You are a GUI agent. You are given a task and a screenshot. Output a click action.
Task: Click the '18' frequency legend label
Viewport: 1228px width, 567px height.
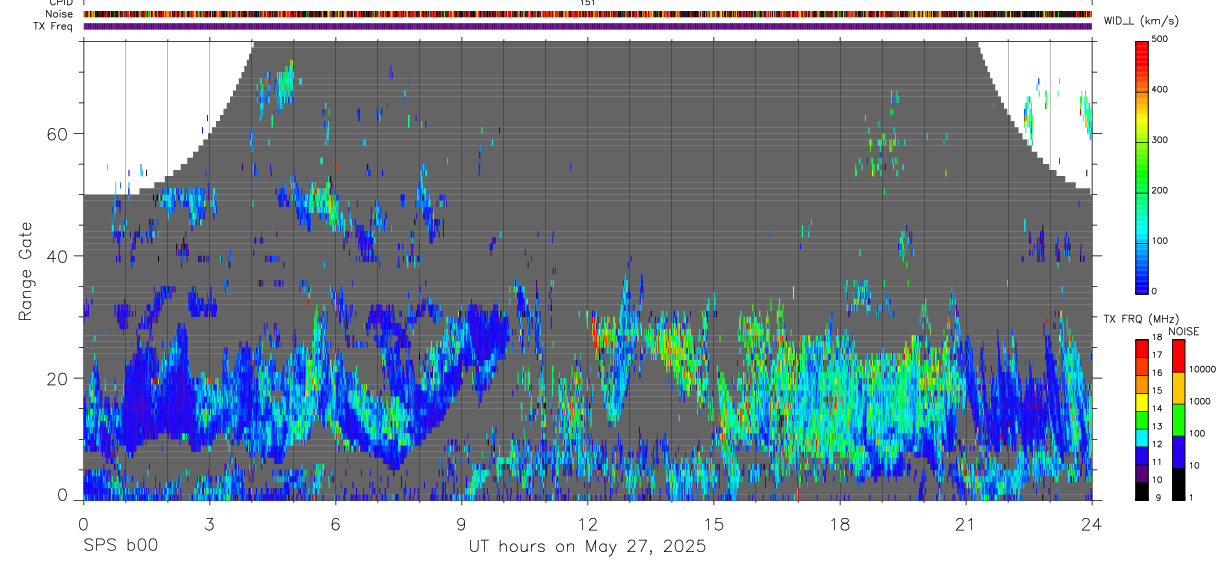tap(1157, 338)
